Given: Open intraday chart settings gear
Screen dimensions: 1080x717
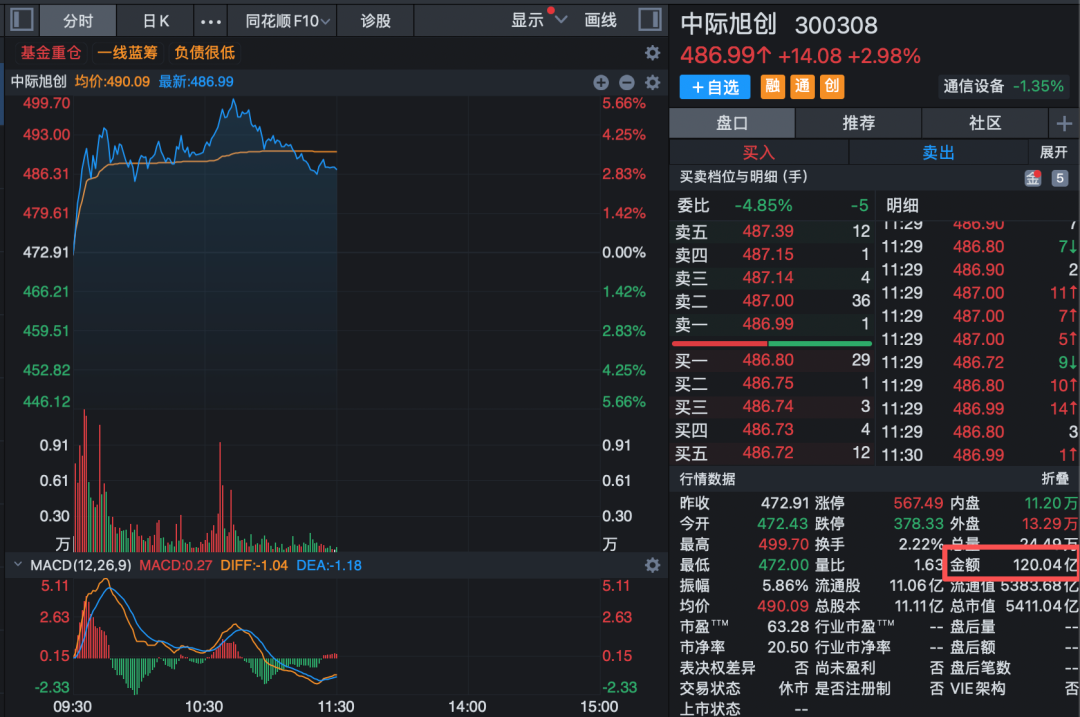Looking at the screenshot, I should [652, 83].
